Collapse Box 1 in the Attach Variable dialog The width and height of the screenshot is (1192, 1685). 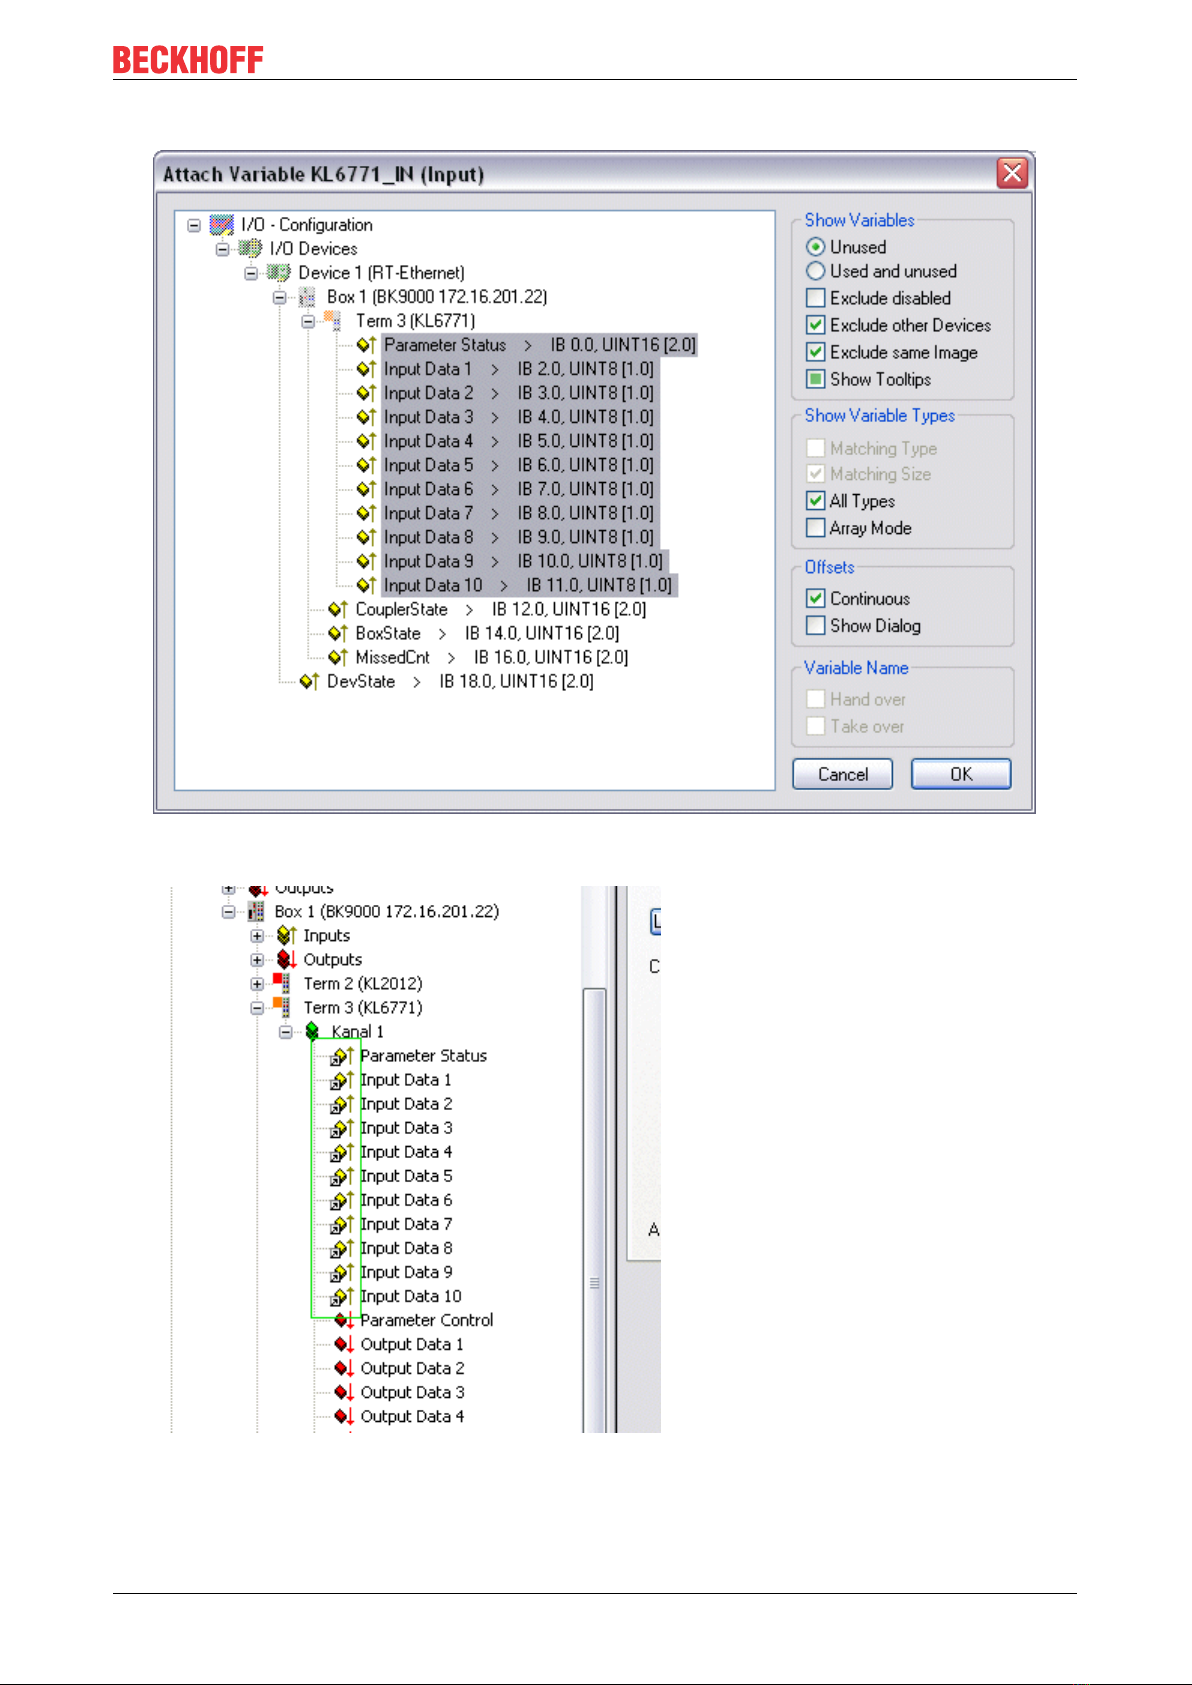click(x=280, y=297)
